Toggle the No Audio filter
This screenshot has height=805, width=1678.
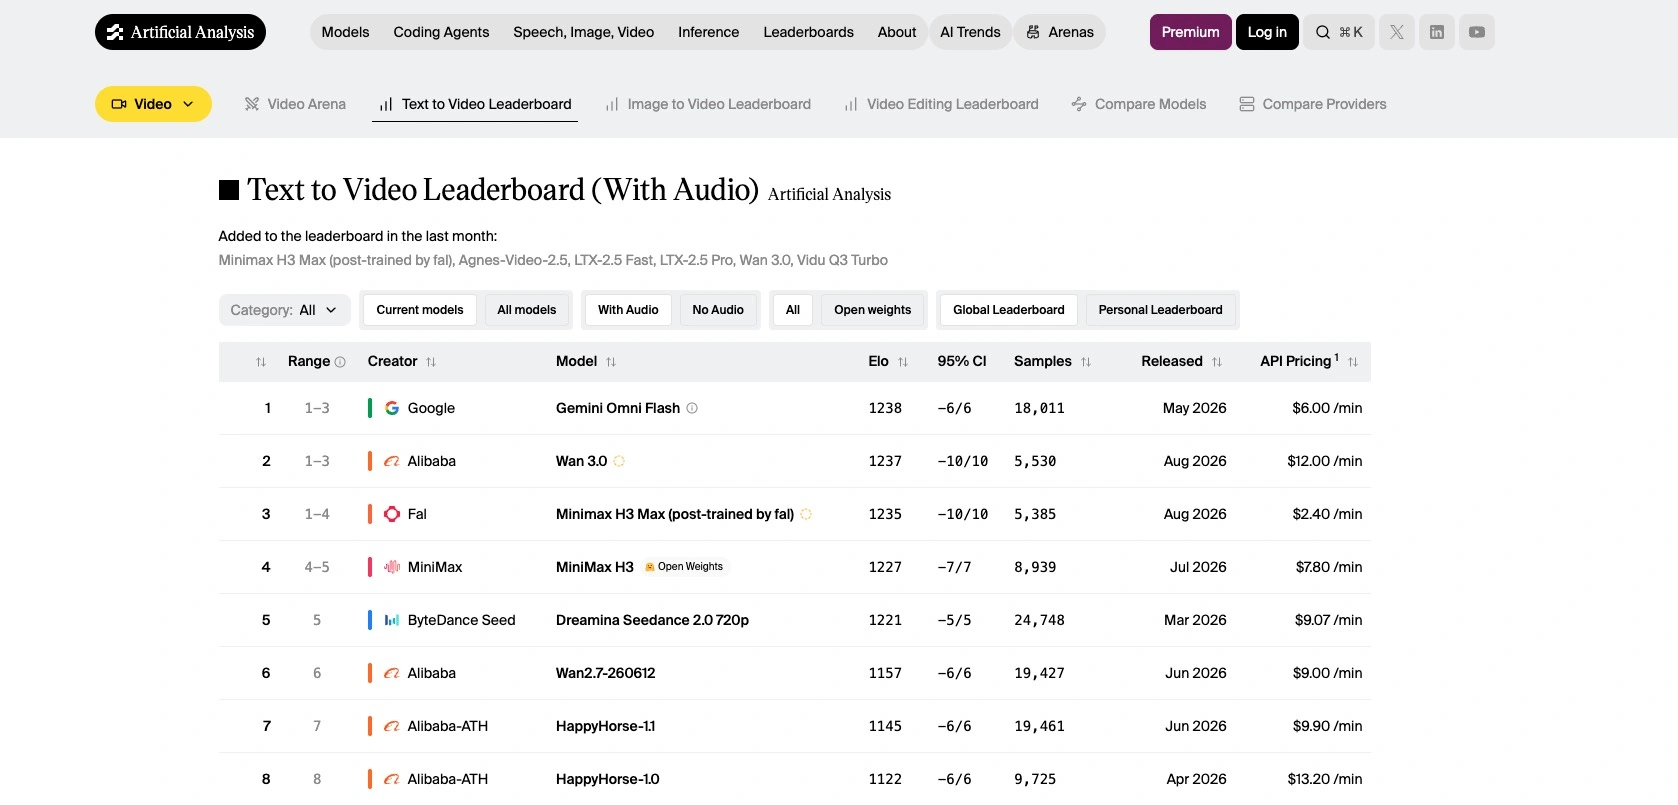(718, 310)
